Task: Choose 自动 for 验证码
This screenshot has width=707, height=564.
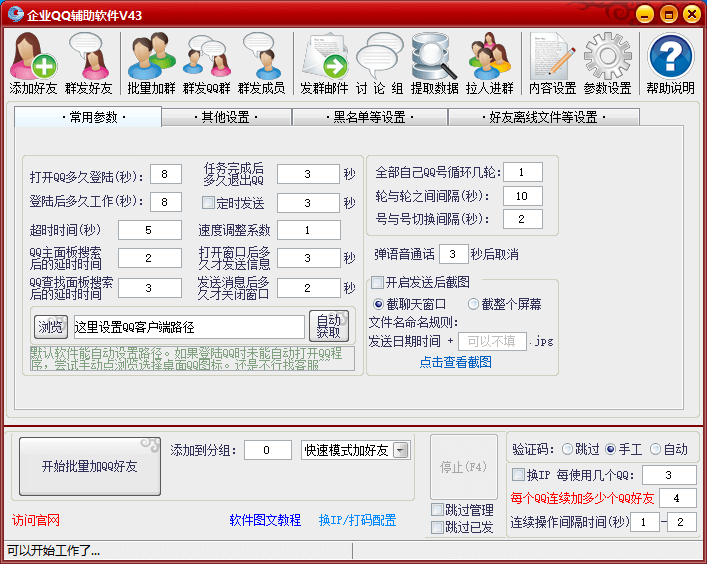Action: pos(656,449)
